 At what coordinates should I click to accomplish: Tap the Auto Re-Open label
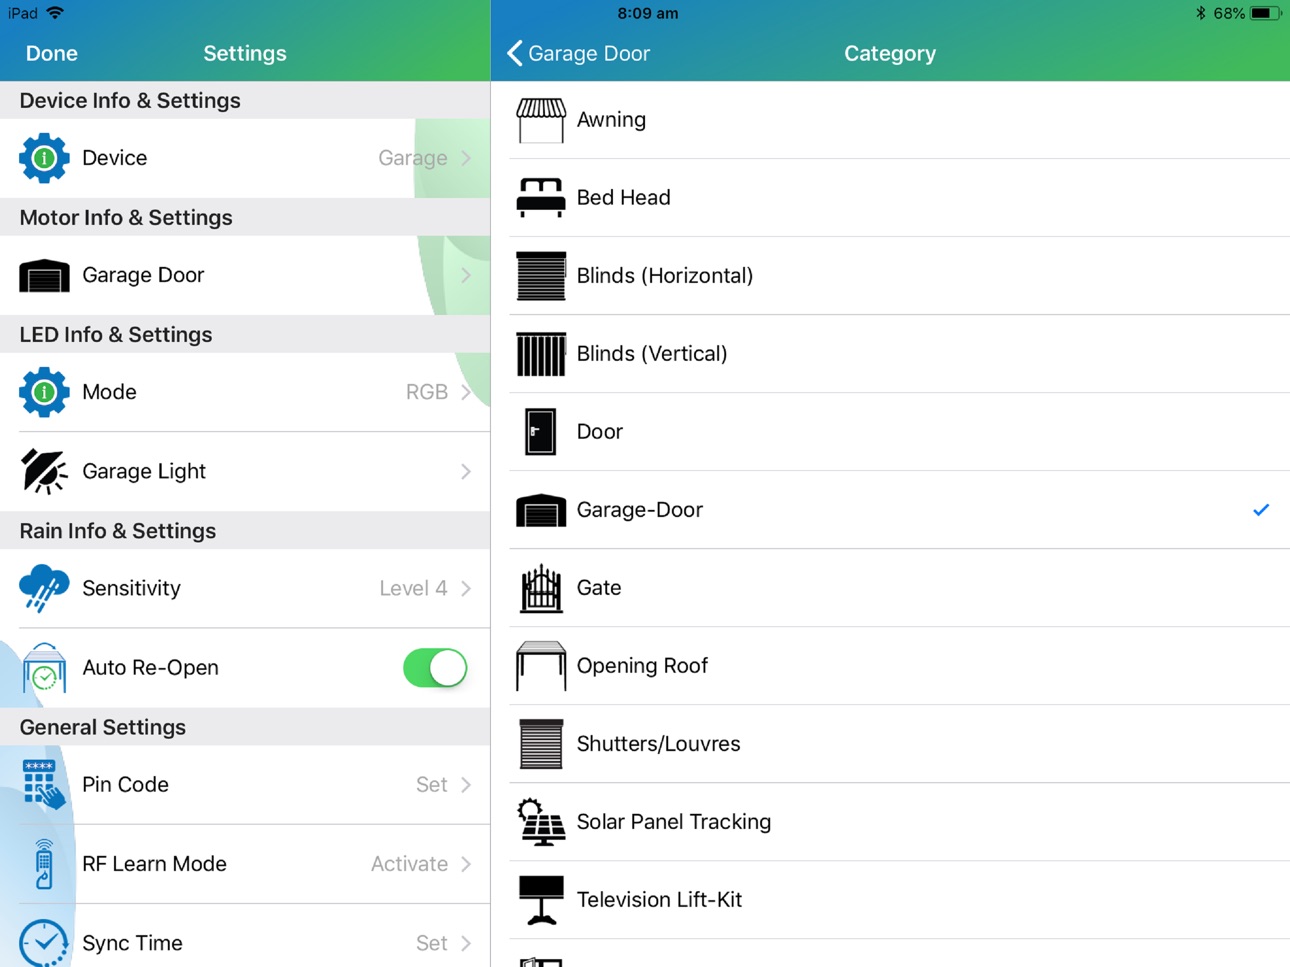pos(150,667)
